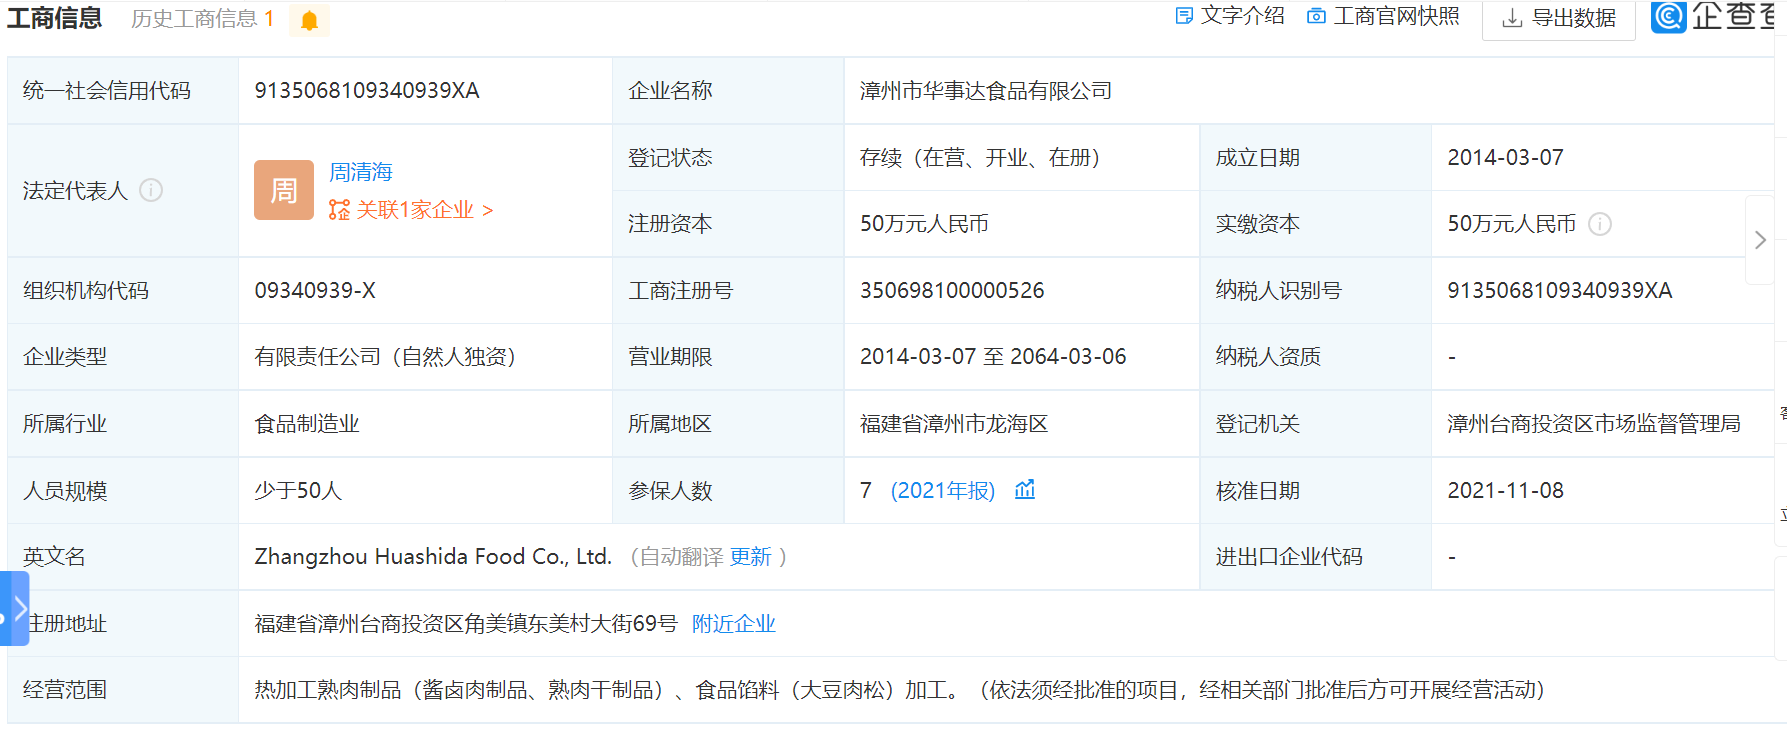Click the 营业期限 label cell
The height and width of the screenshot is (734, 1787).
pos(728,357)
